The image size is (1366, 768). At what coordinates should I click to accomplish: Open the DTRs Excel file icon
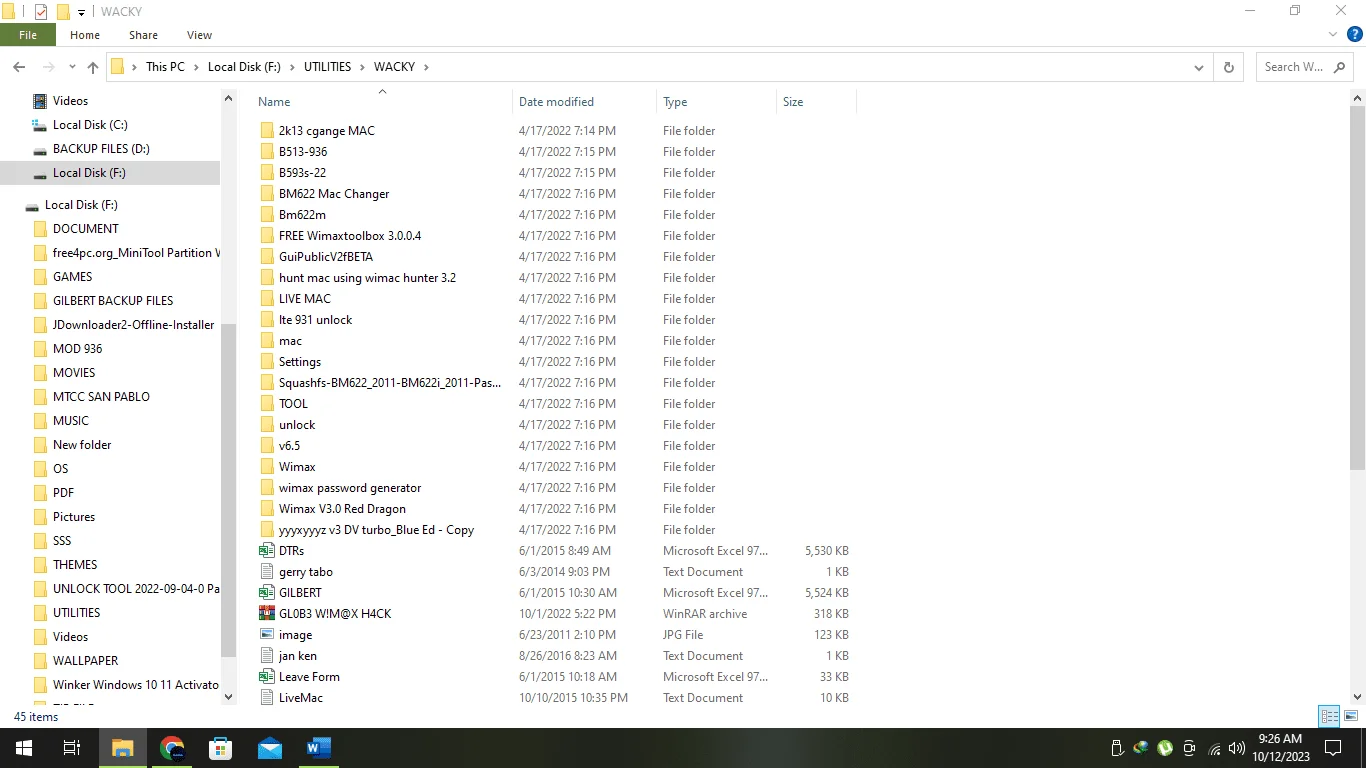[x=266, y=551]
